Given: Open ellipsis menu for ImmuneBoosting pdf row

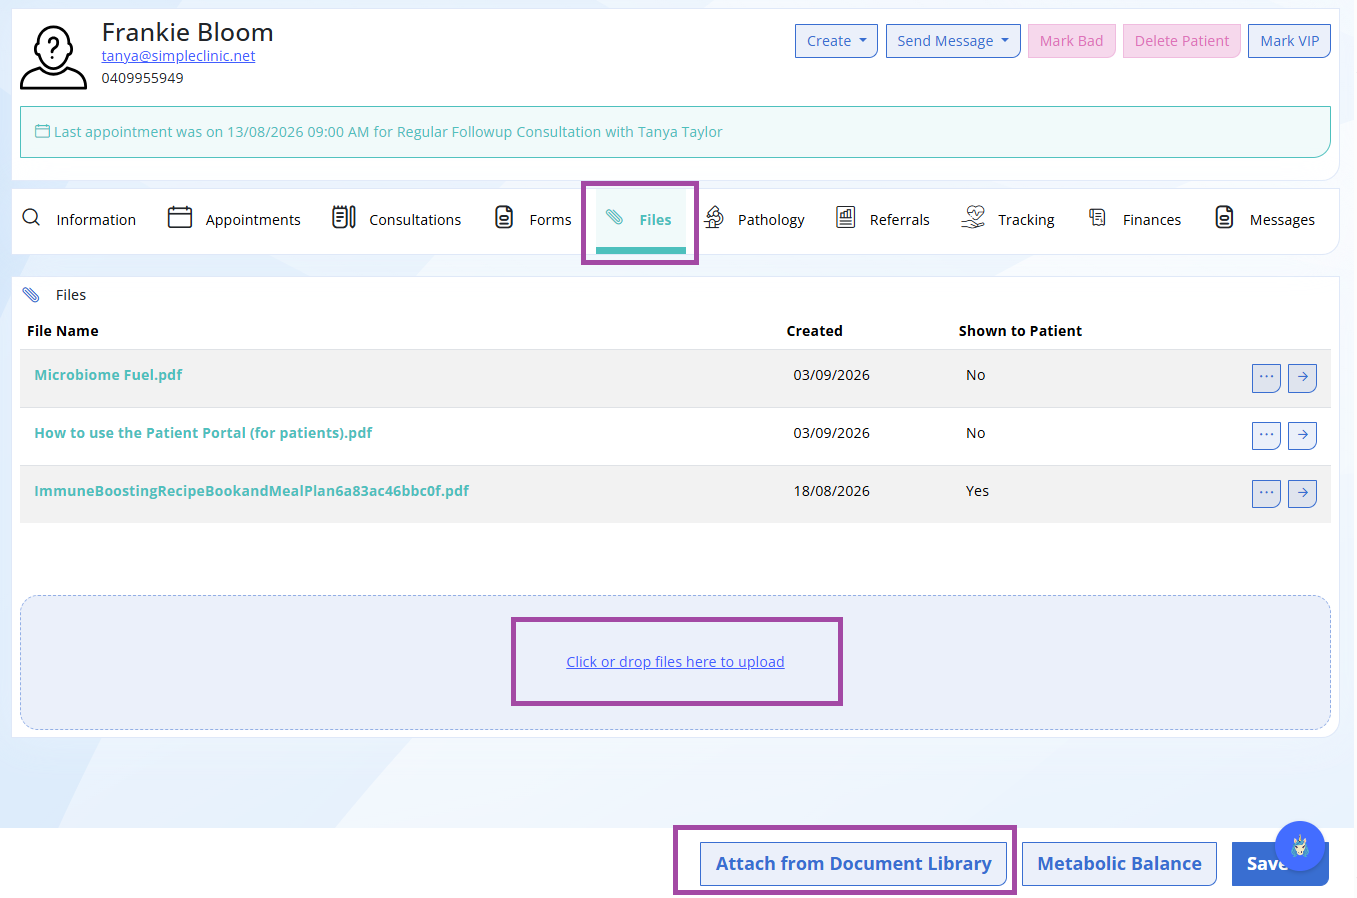Looking at the screenshot, I should tap(1266, 494).
